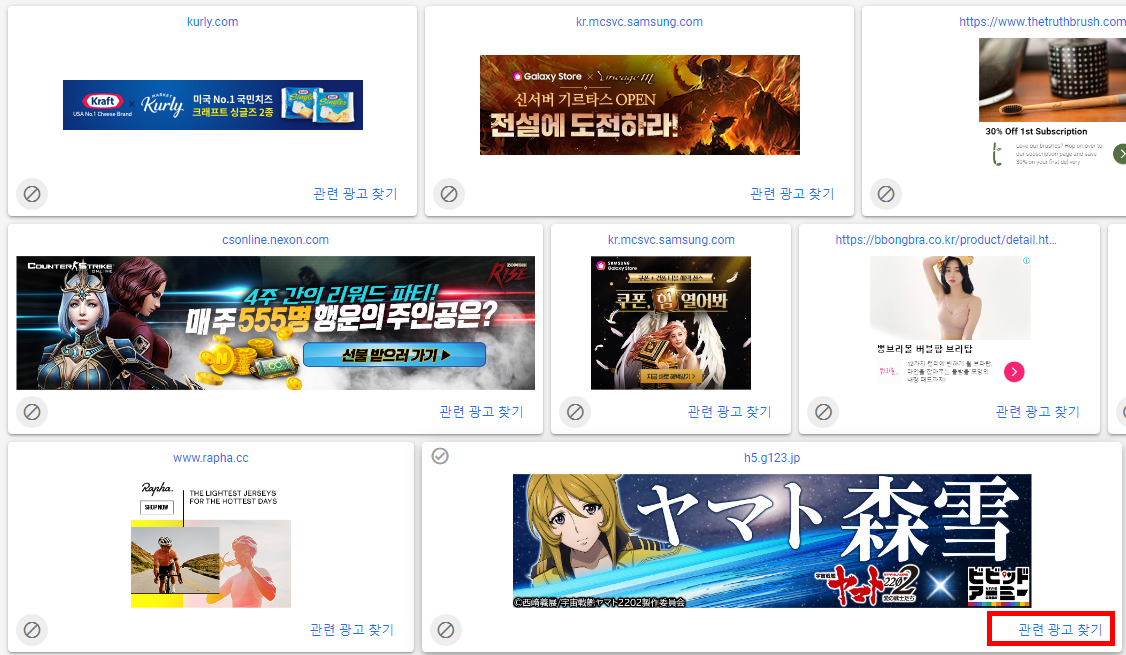Find related ads for kurly.com card
Viewport: 1126px width, 655px height.
coord(355,194)
